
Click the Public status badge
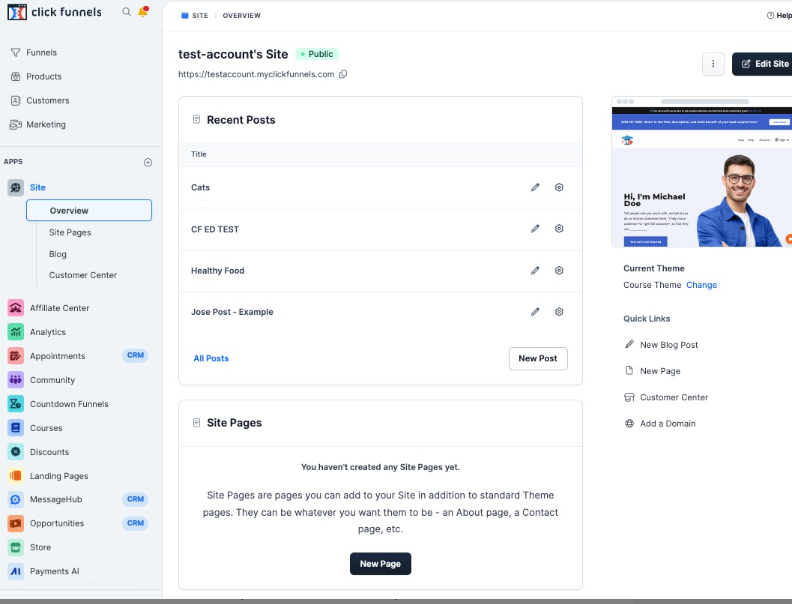coord(317,54)
